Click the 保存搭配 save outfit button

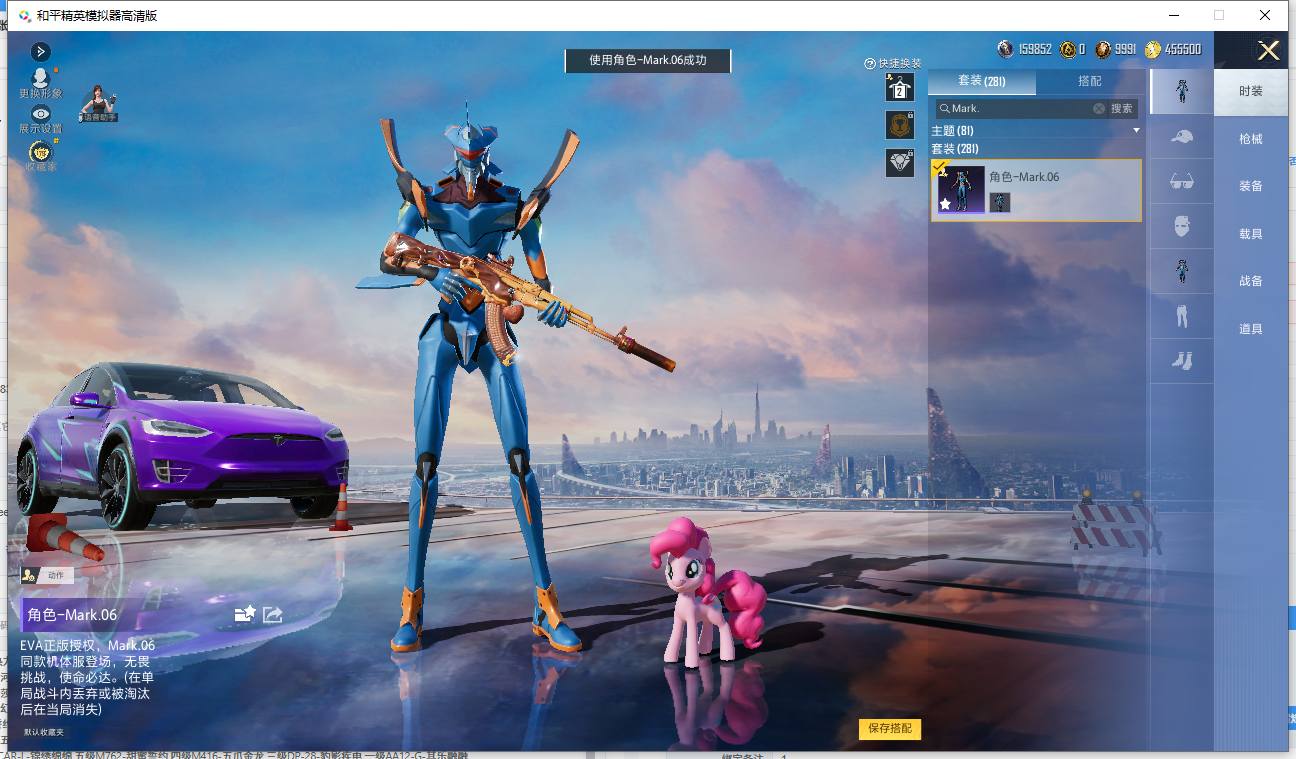[x=889, y=728]
